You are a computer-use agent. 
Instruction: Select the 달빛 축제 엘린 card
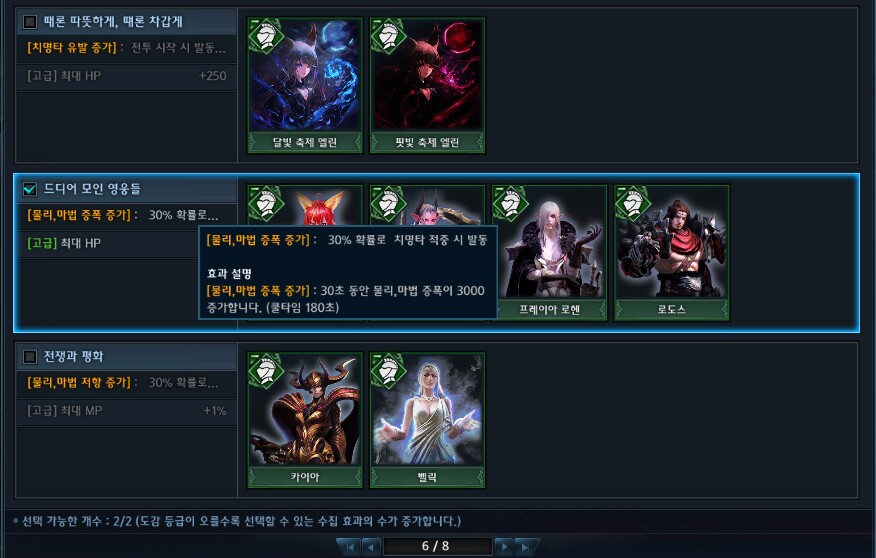(x=305, y=85)
